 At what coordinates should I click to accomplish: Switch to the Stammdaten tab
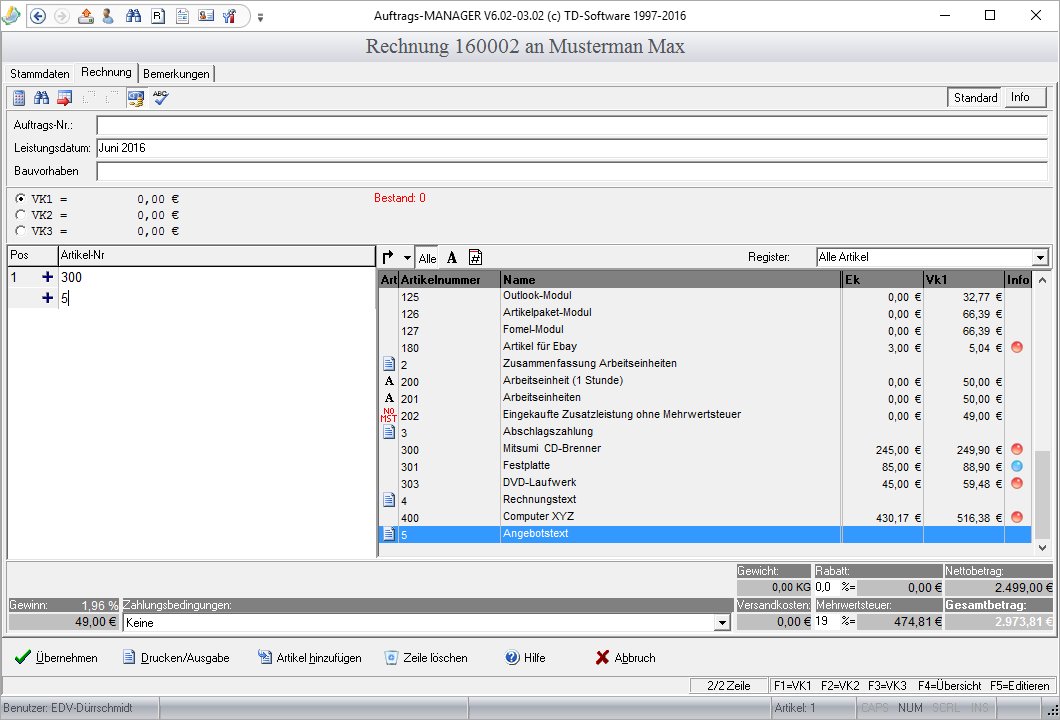coord(40,74)
